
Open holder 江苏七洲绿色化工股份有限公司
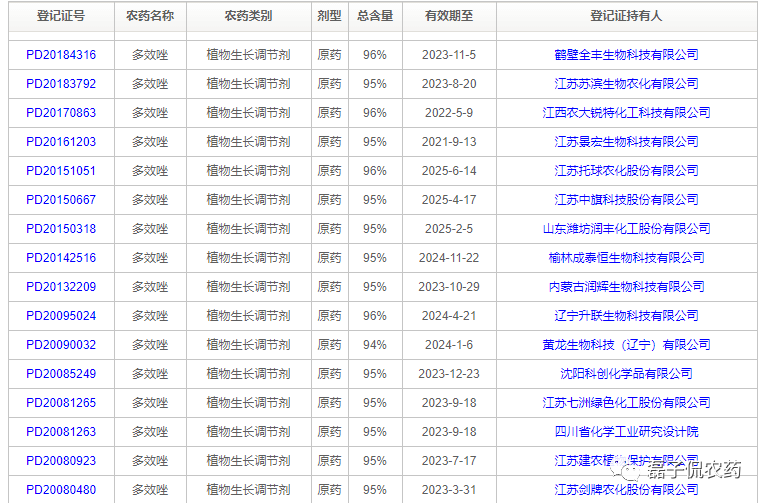click(626, 403)
